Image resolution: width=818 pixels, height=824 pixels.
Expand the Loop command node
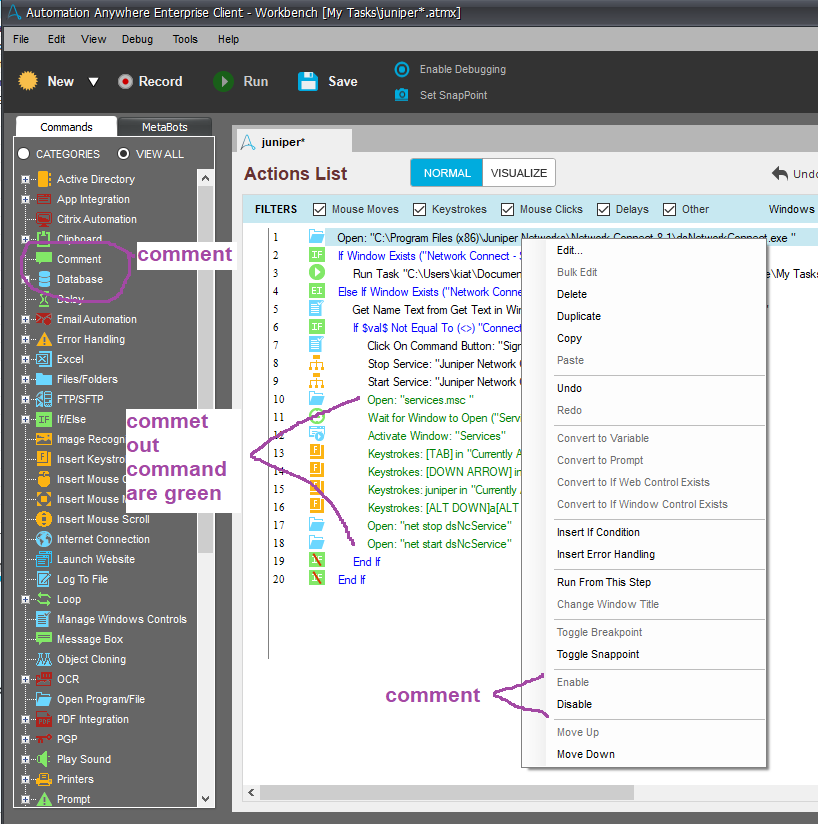25,600
